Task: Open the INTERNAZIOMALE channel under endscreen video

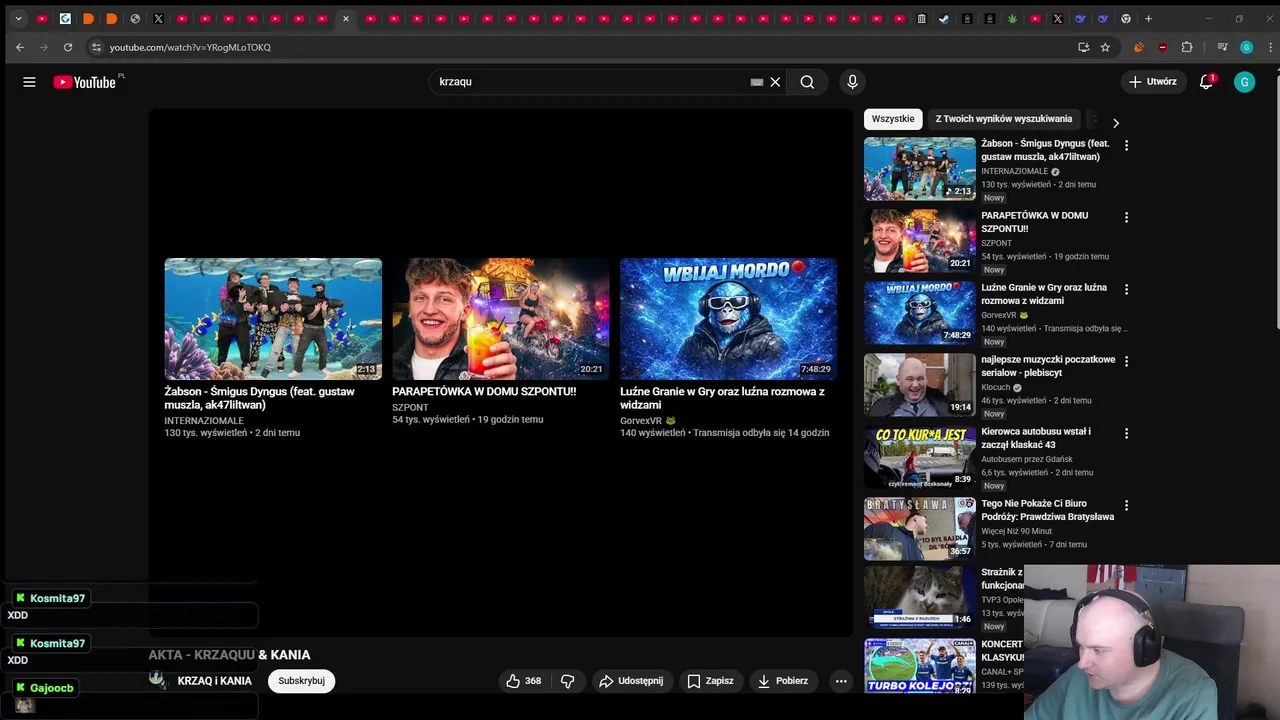Action: (204, 421)
